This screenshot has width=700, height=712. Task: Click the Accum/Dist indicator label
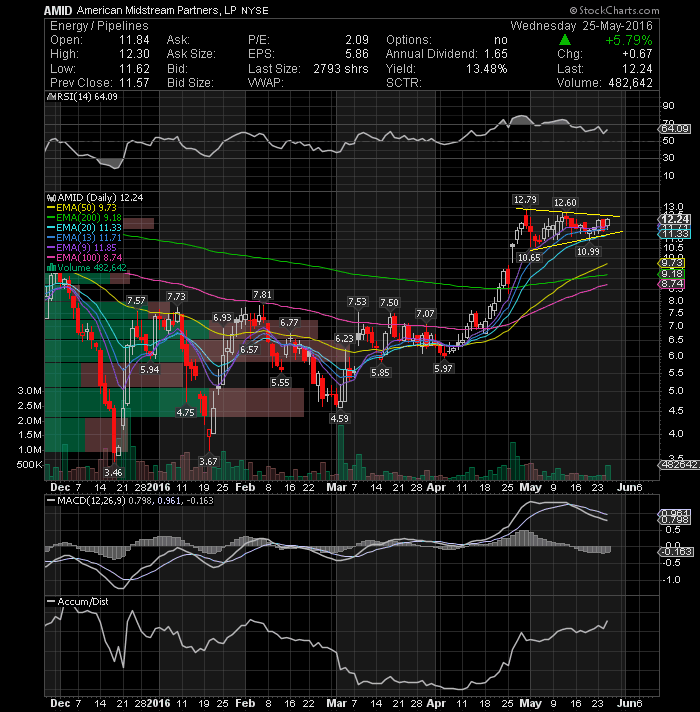tap(78, 601)
